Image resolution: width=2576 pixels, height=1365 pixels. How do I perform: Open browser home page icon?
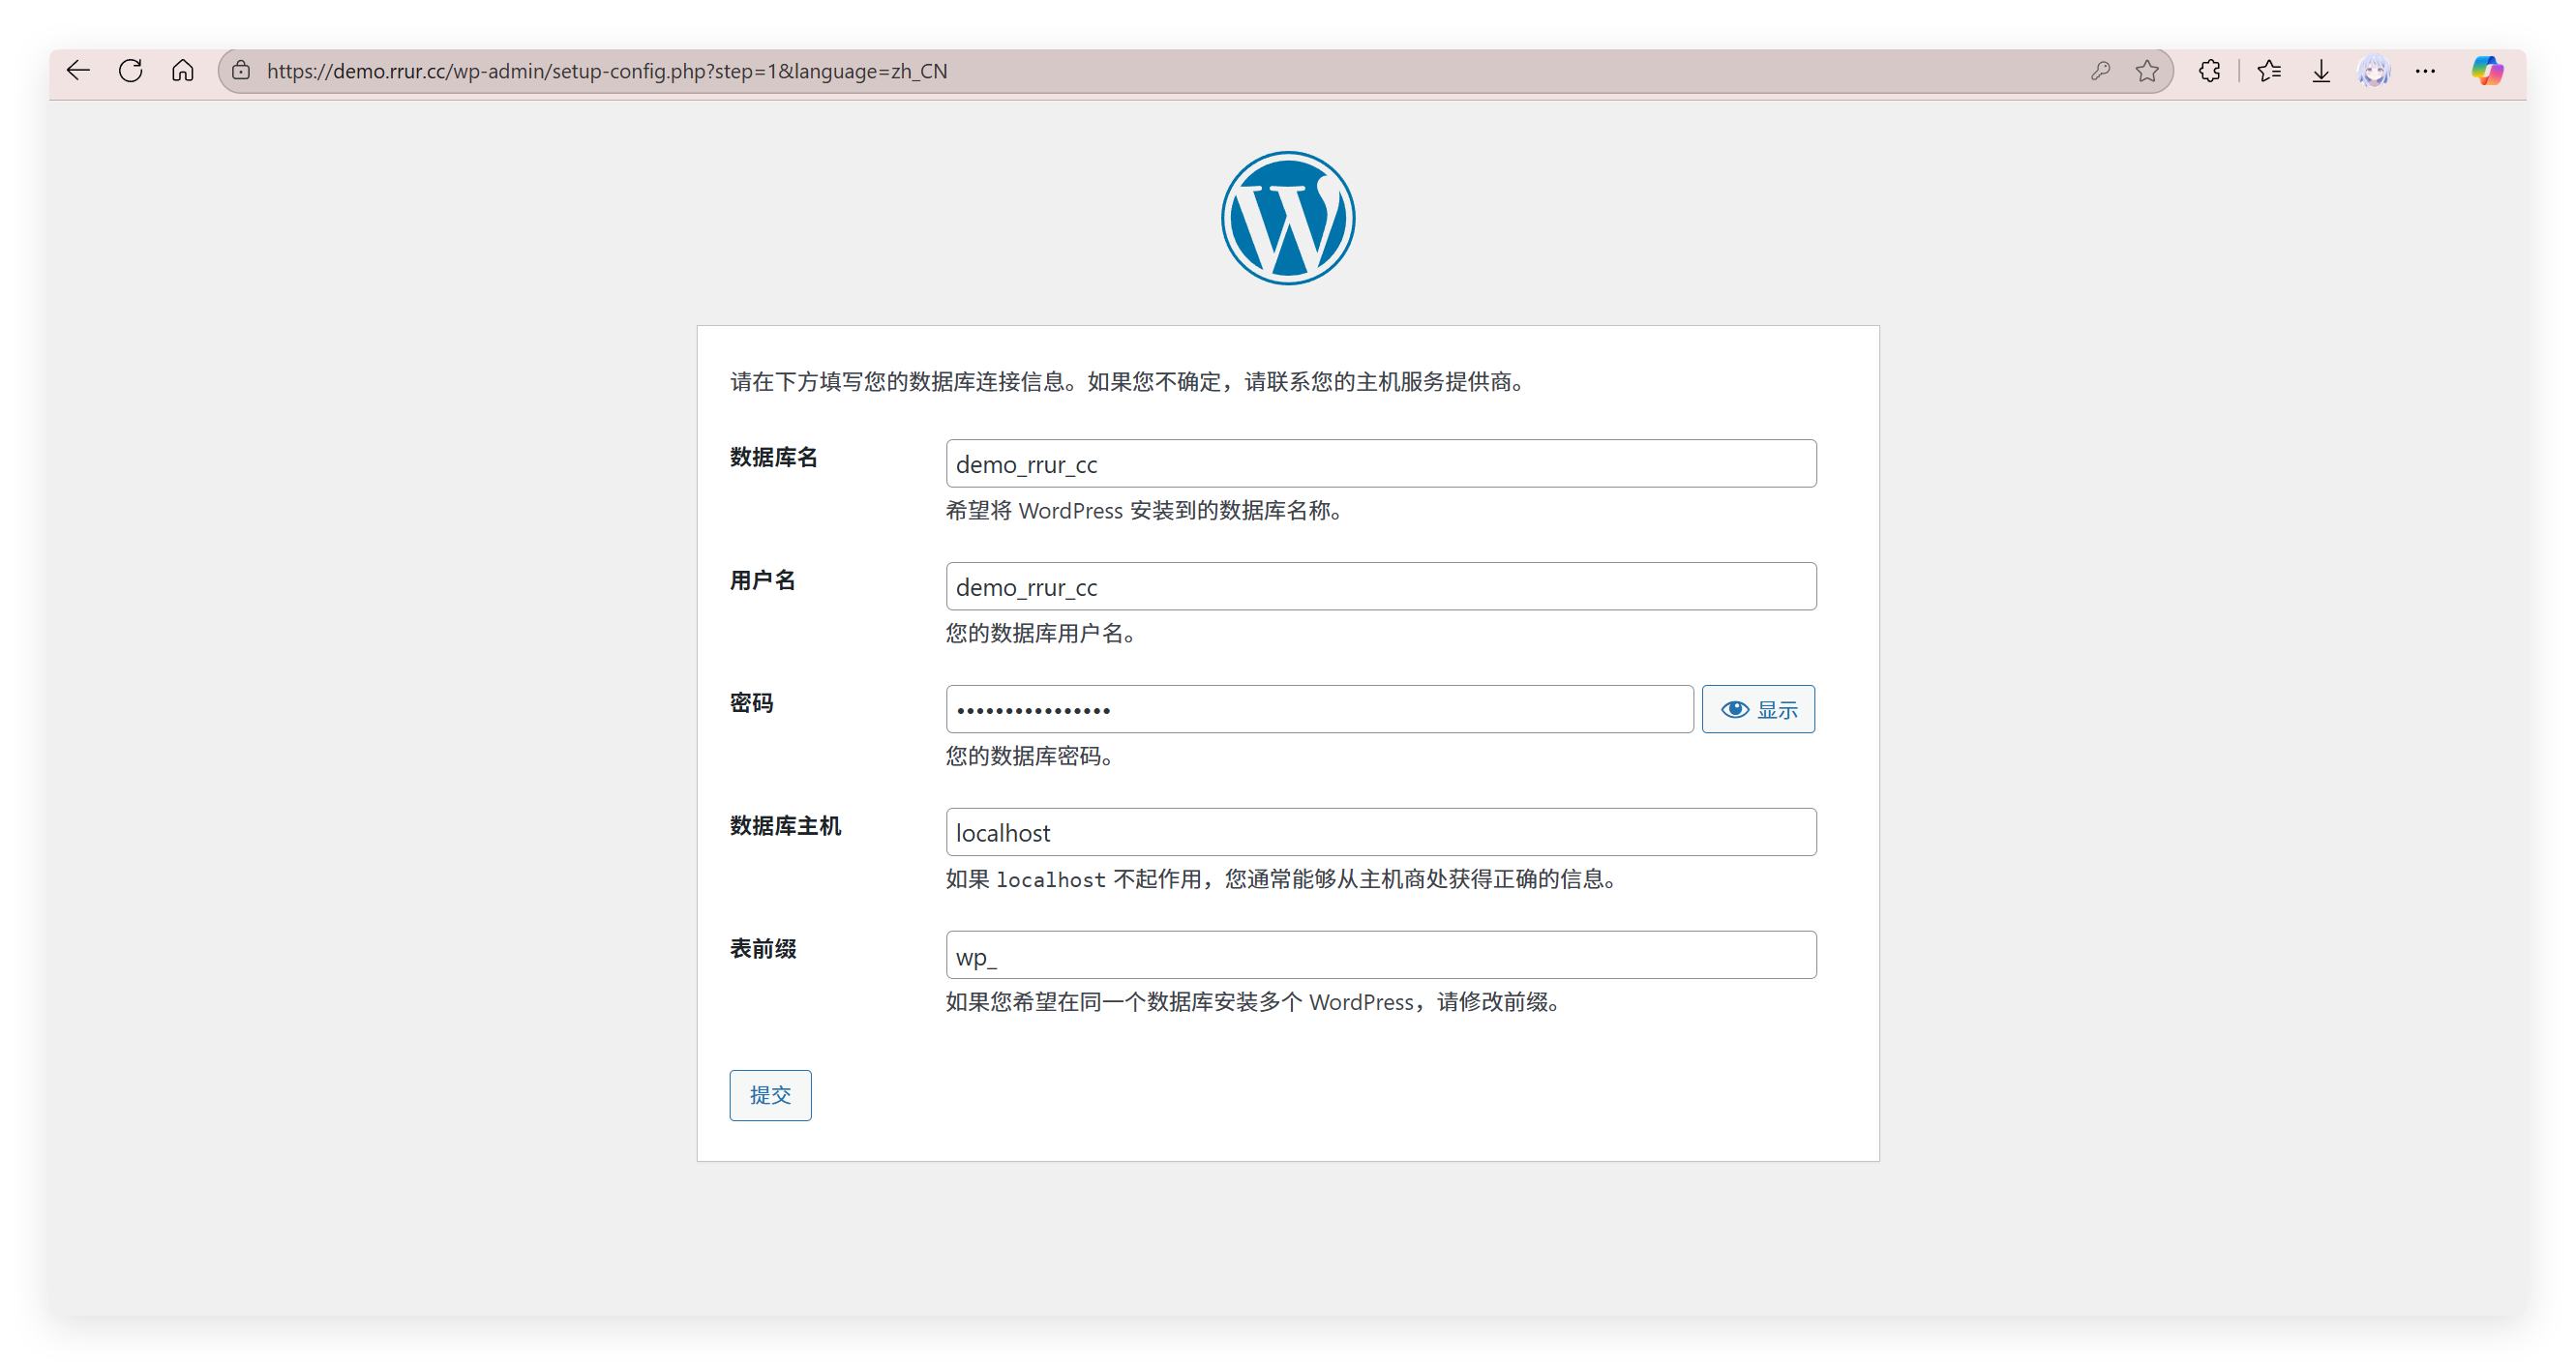[x=183, y=71]
